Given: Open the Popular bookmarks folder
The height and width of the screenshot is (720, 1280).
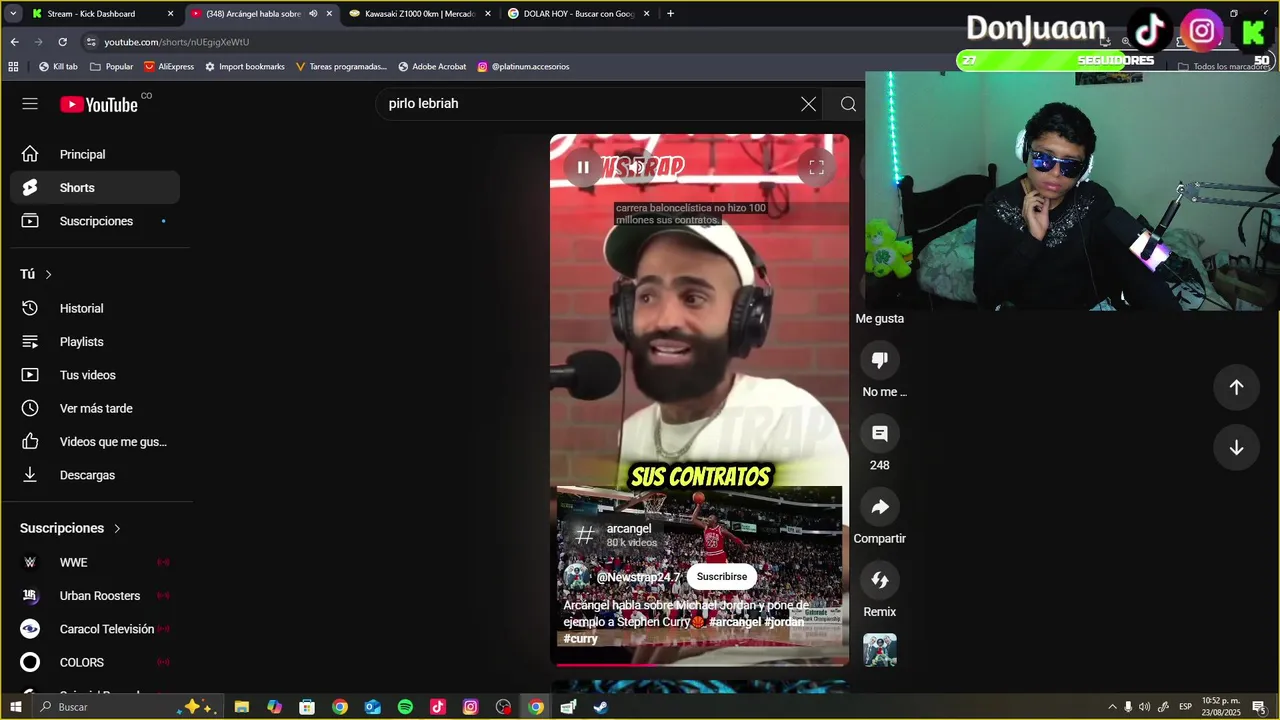Looking at the screenshot, I should [112, 67].
